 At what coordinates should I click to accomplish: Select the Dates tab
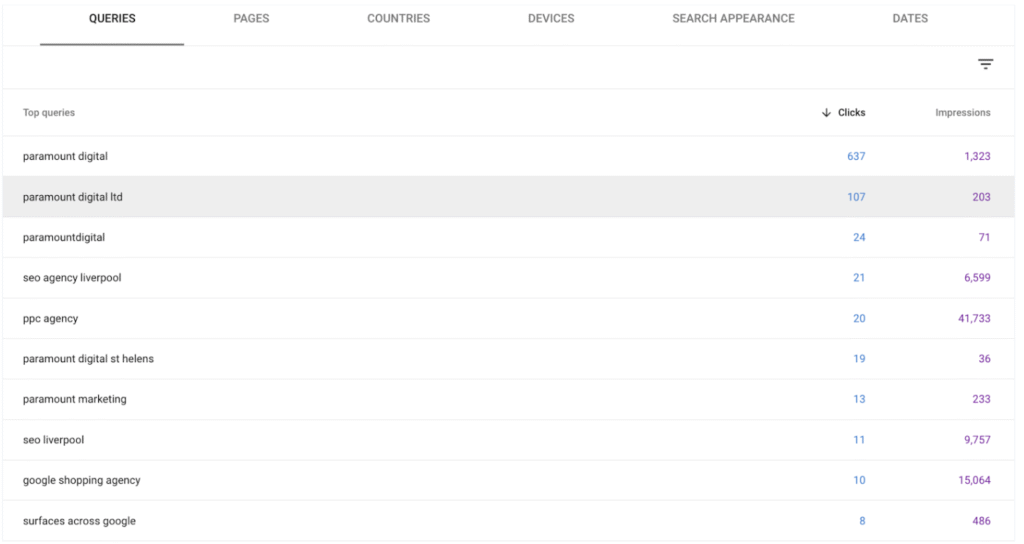(910, 18)
